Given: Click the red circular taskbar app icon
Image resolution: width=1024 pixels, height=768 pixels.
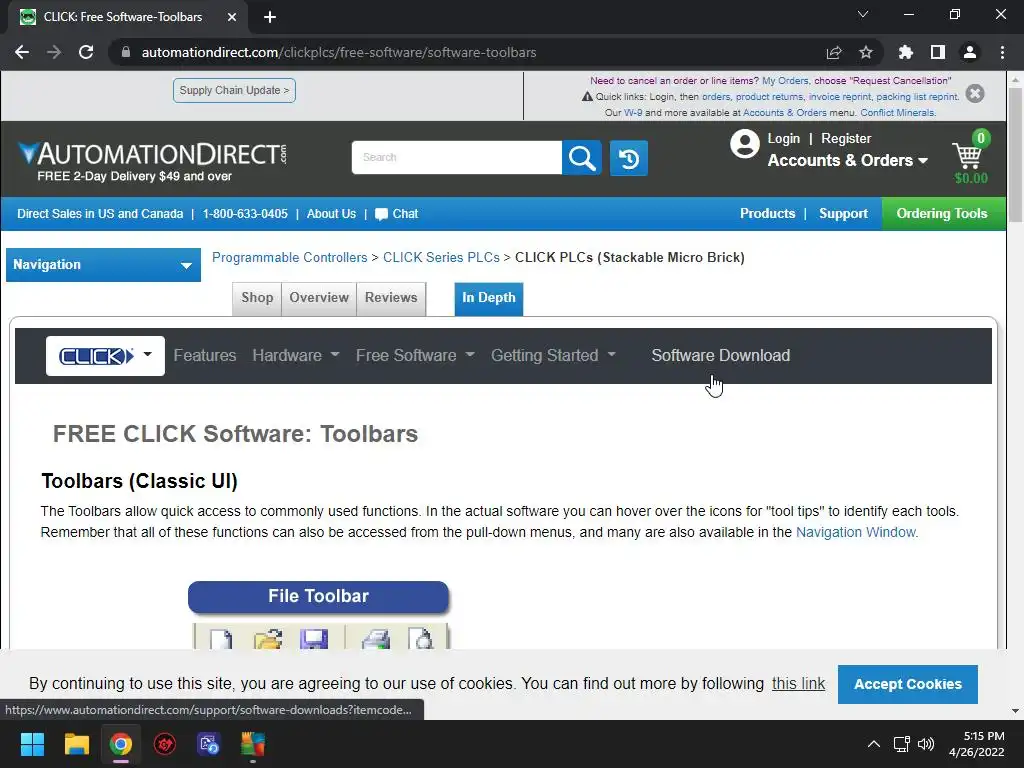Looking at the screenshot, I should 165,744.
